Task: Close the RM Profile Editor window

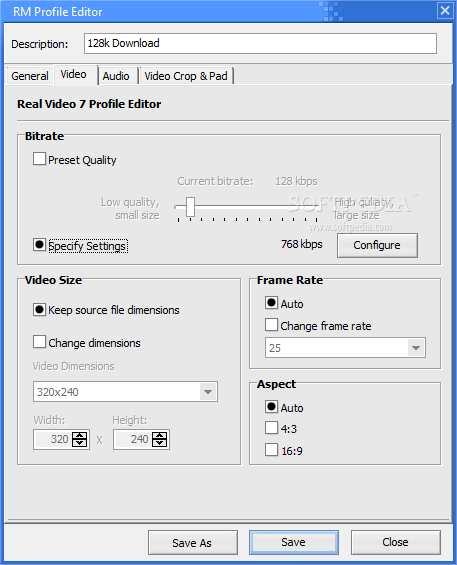Action: (x=445, y=10)
